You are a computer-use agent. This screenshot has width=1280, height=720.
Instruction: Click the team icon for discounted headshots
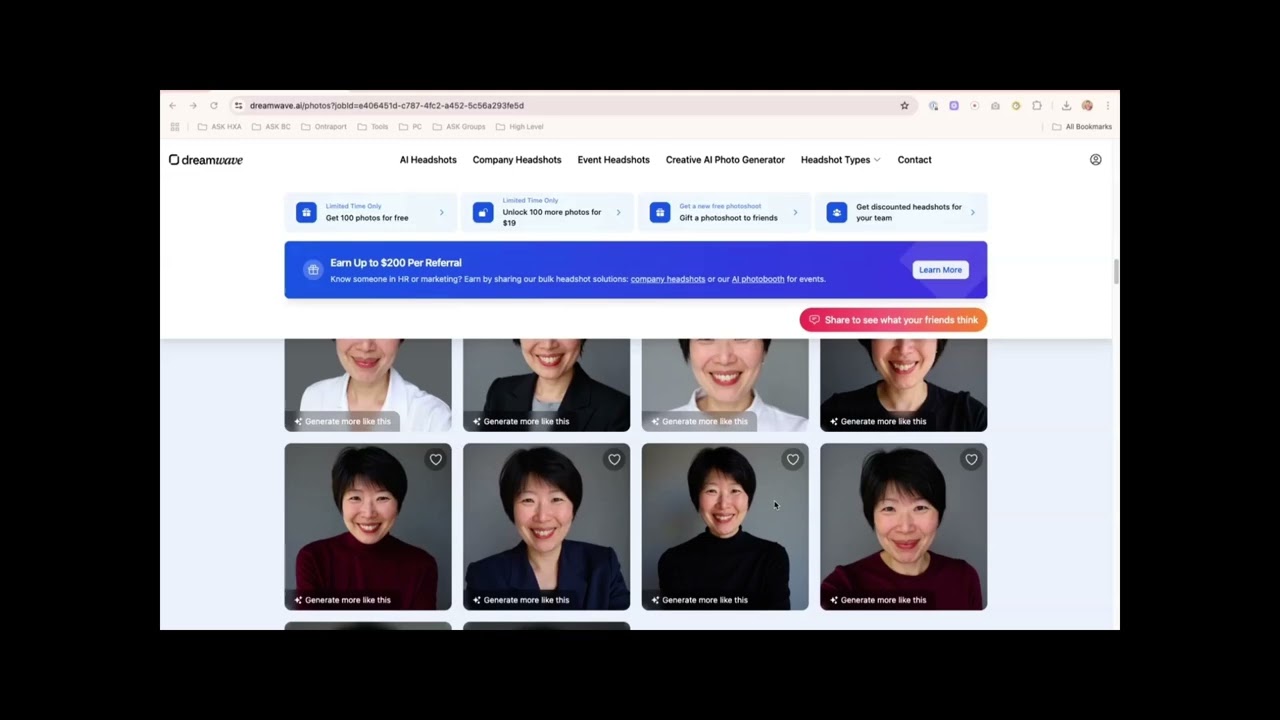pos(837,212)
